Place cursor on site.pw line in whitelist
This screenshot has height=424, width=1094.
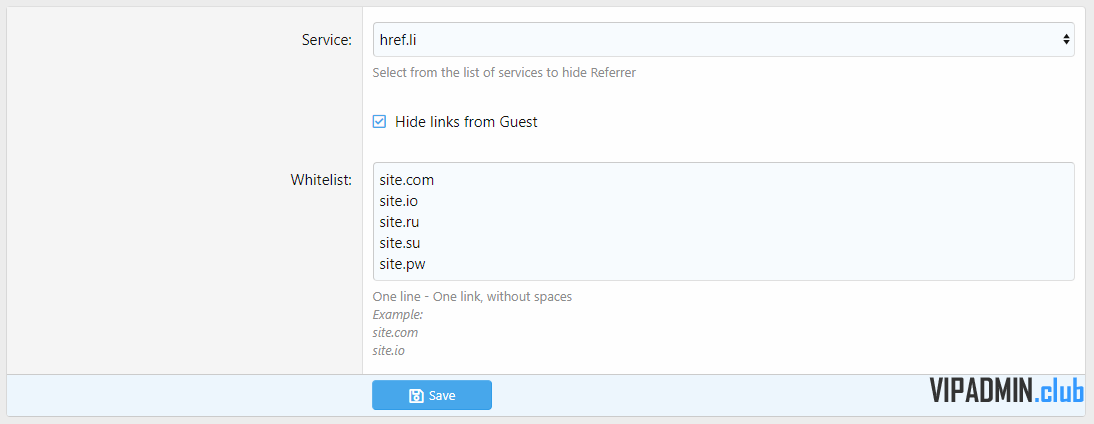click(x=402, y=264)
